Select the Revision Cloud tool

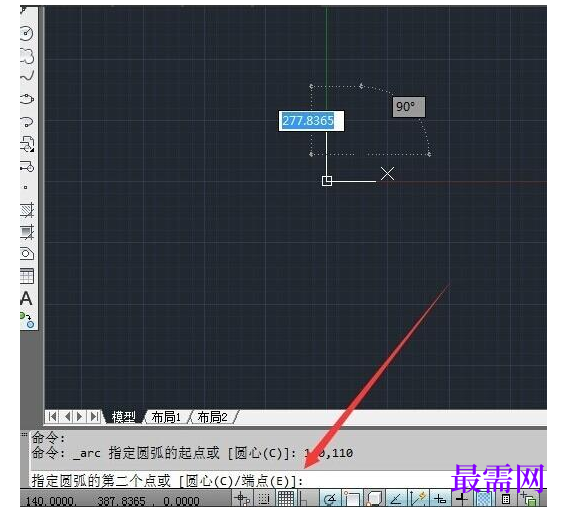[27, 56]
